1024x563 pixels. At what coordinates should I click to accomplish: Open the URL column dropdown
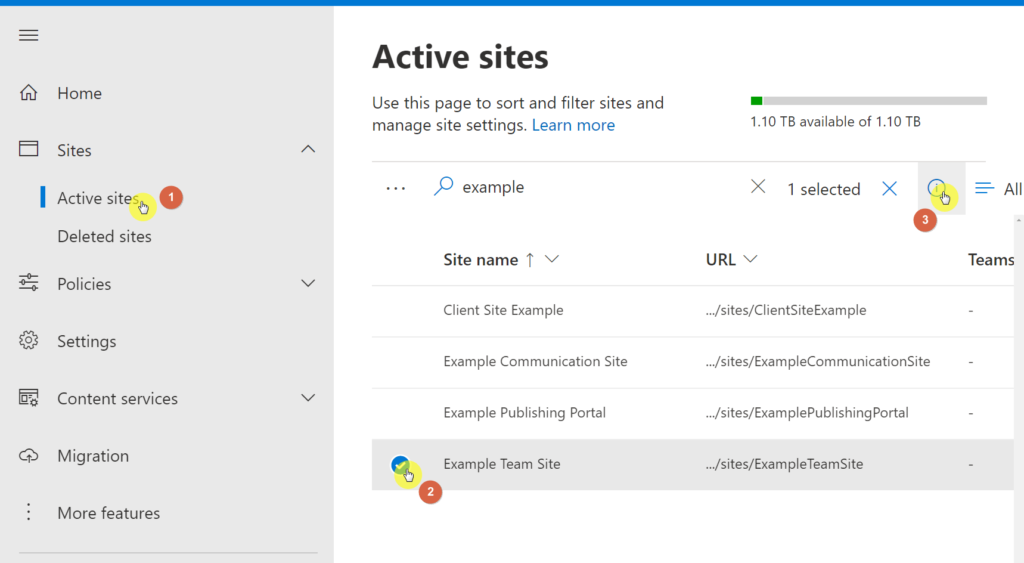[x=750, y=259]
